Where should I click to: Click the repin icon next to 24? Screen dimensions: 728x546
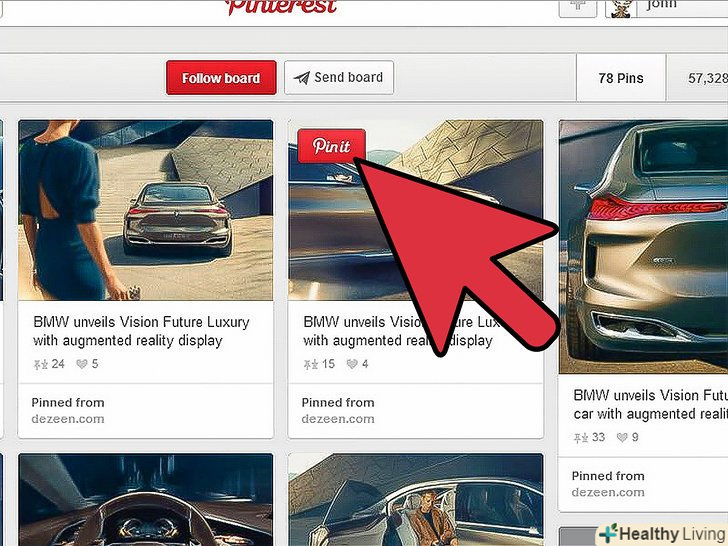[41, 364]
